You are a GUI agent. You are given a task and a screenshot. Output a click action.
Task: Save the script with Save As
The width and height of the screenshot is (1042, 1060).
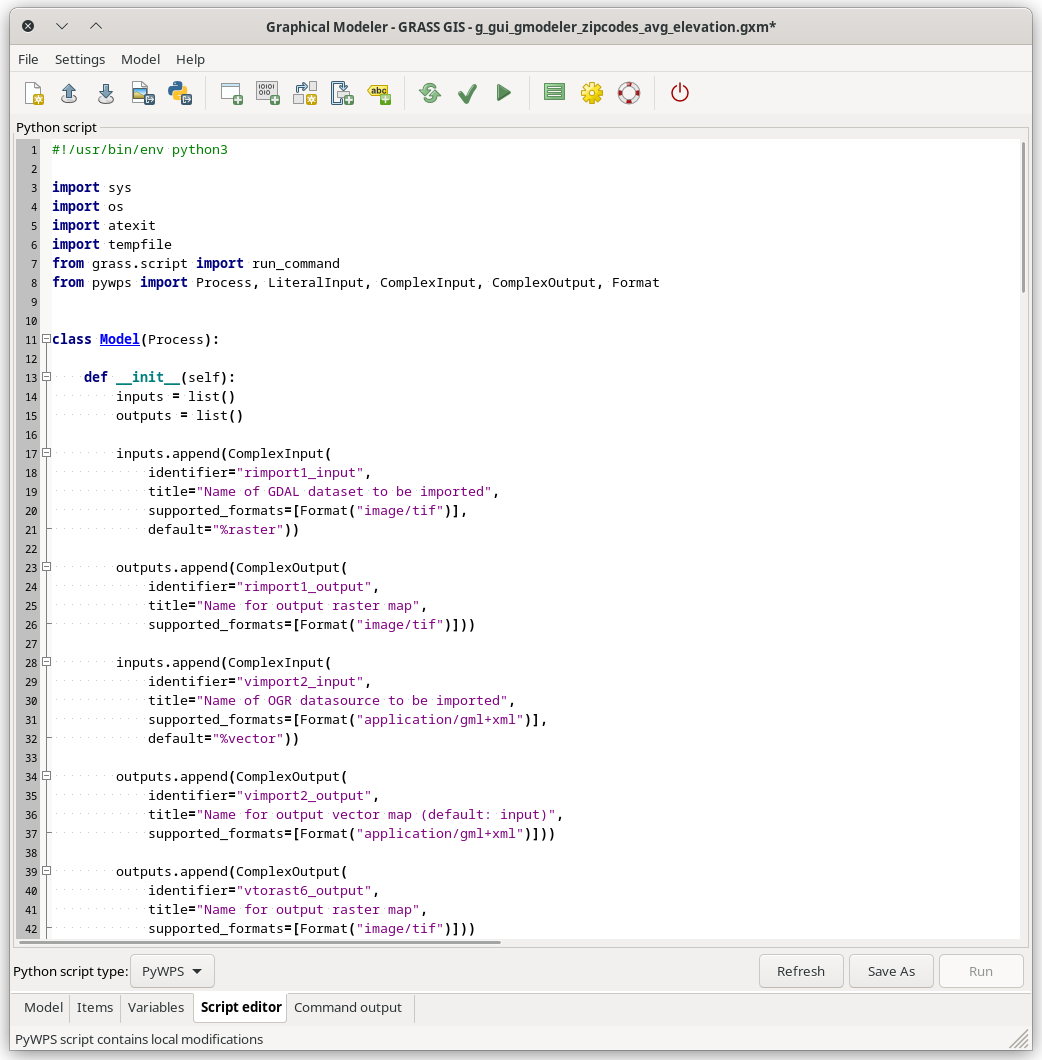coord(890,970)
